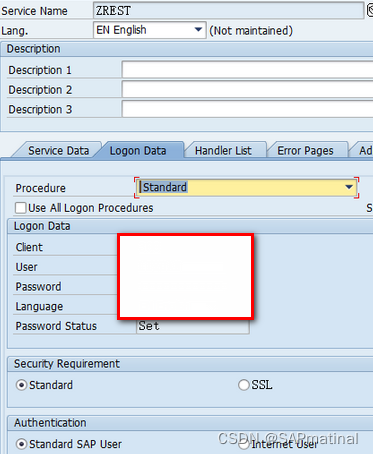Expand the Procedure Standard dropdown arrow
Viewport: 373px width, 454px height.
click(x=349, y=187)
